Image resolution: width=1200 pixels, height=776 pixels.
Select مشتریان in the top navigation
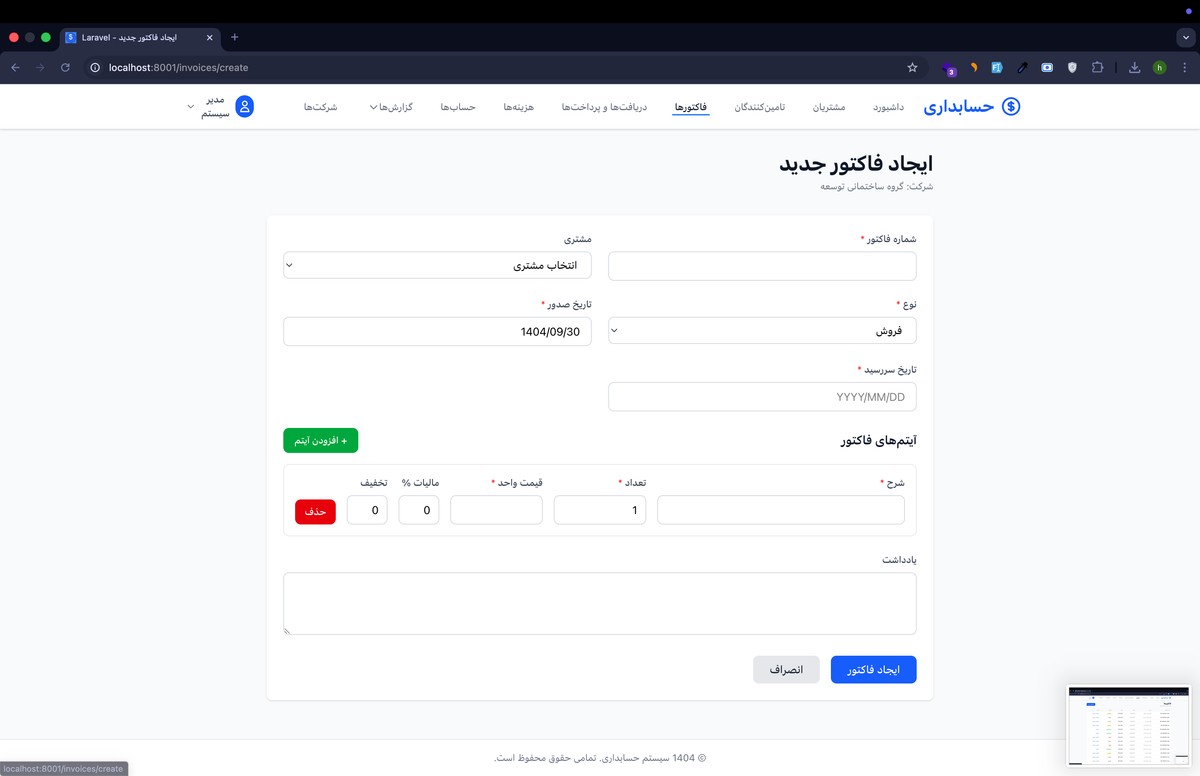(830, 106)
